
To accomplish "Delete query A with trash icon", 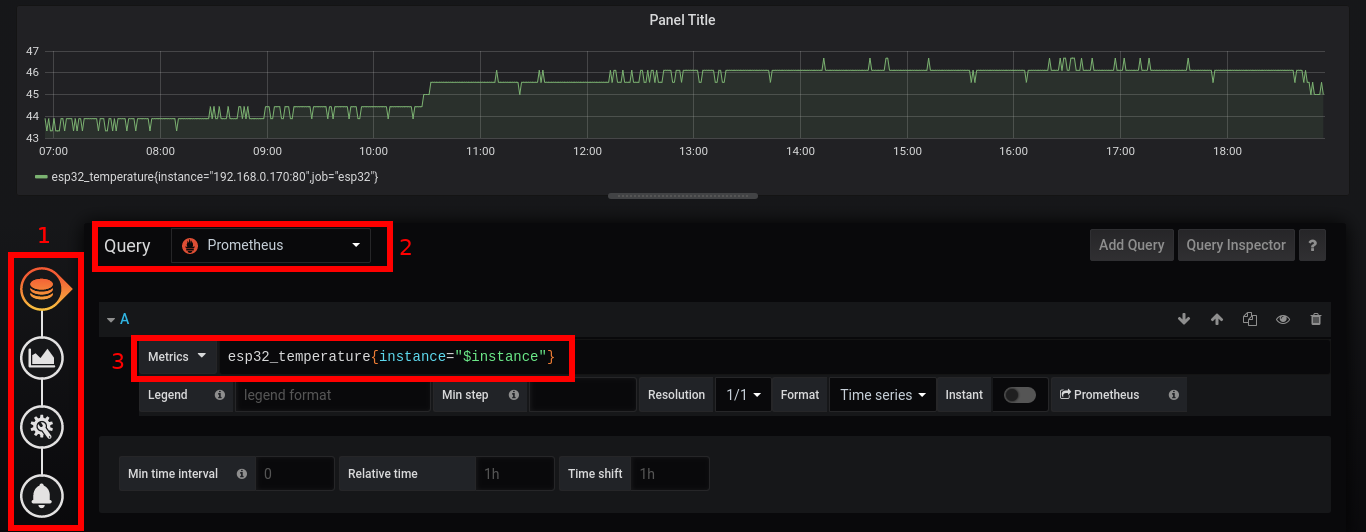I will point(1315,319).
